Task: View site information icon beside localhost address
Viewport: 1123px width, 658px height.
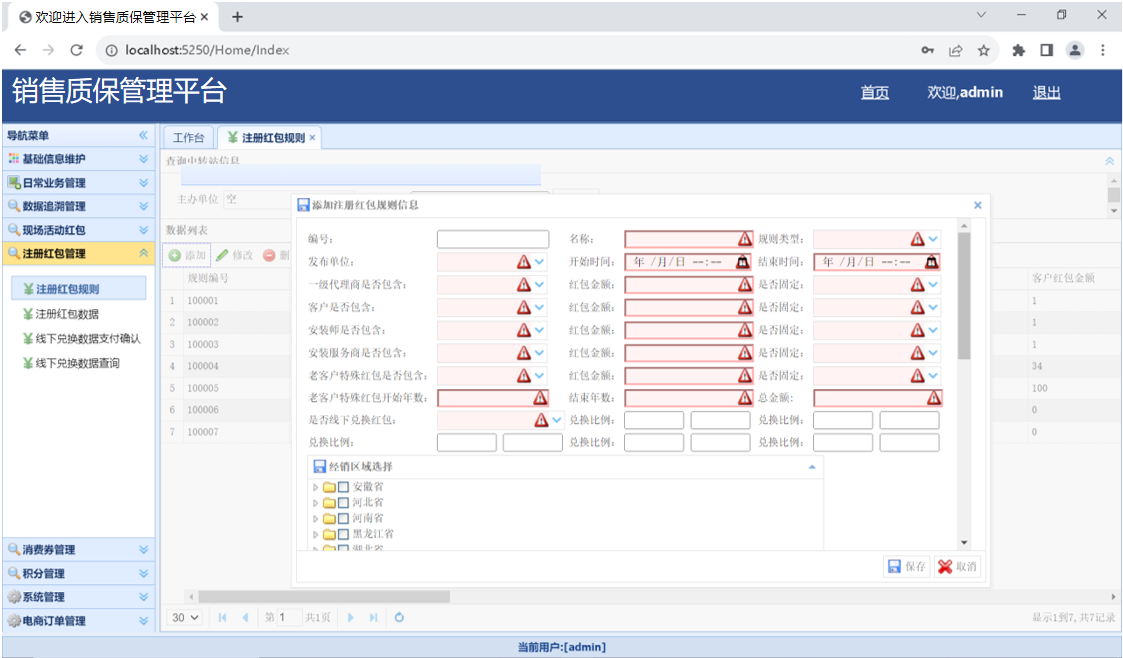Action: (x=111, y=50)
